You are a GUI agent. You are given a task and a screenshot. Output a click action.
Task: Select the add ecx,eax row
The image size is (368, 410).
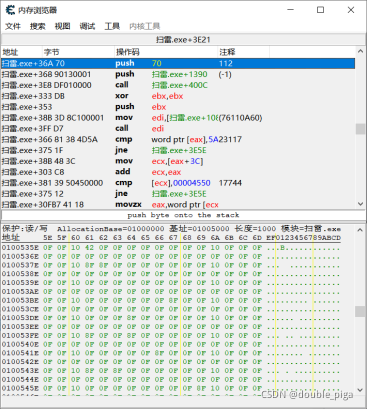click(x=178, y=172)
